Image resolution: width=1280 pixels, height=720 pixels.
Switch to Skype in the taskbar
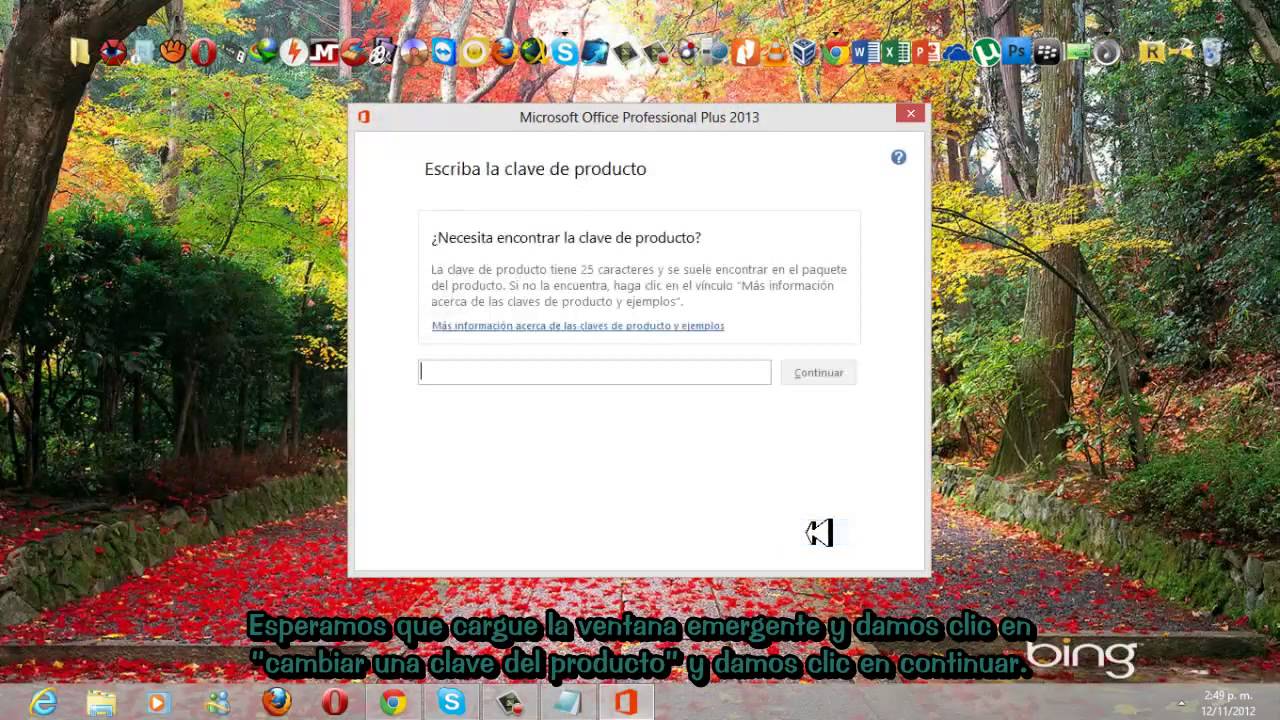tap(451, 702)
